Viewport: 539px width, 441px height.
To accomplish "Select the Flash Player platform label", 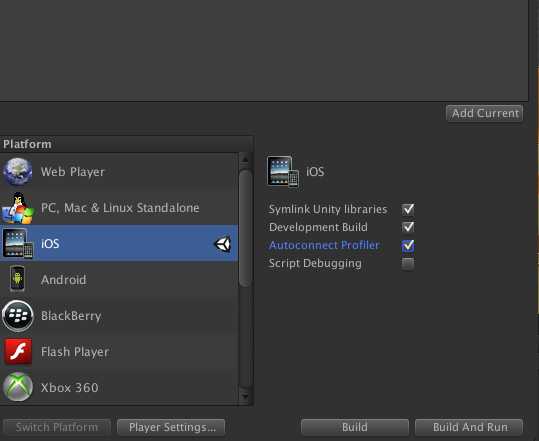I will point(75,352).
